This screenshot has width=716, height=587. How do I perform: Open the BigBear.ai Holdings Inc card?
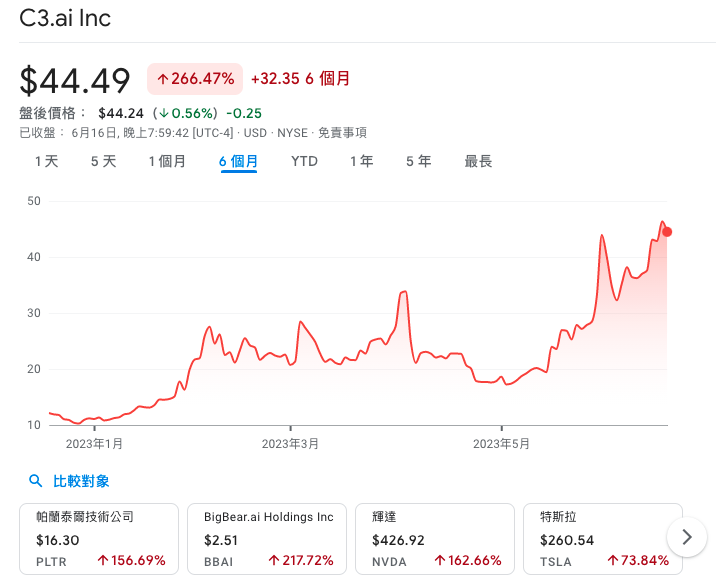tap(267, 539)
